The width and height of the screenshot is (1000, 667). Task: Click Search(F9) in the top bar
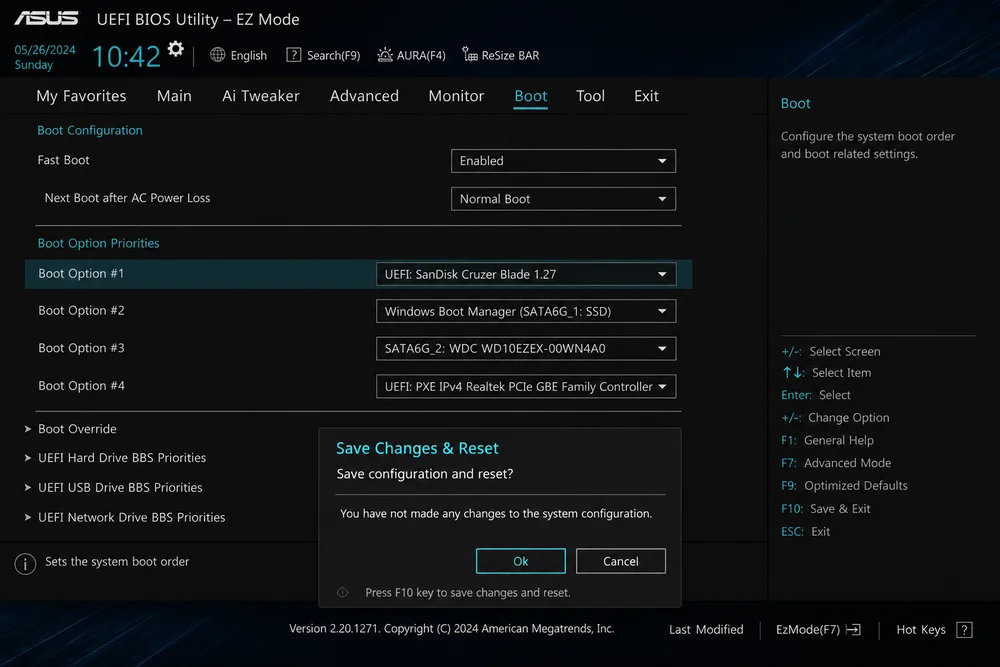(x=334, y=55)
